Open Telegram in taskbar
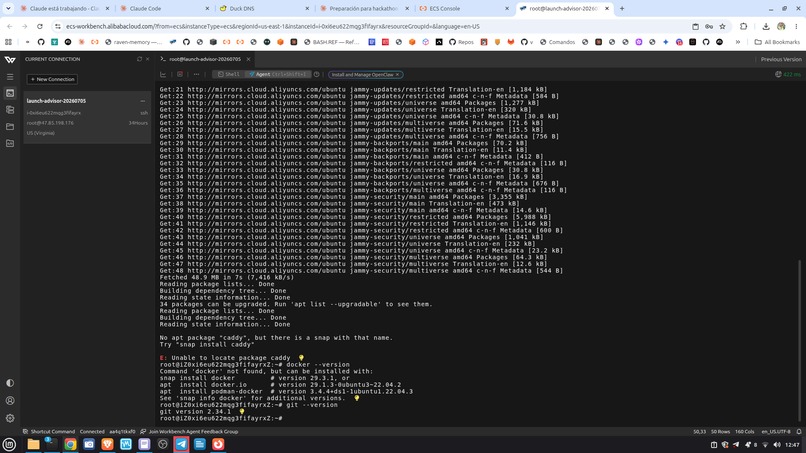The width and height of the screenshot is (806, 453). (181, 444)
